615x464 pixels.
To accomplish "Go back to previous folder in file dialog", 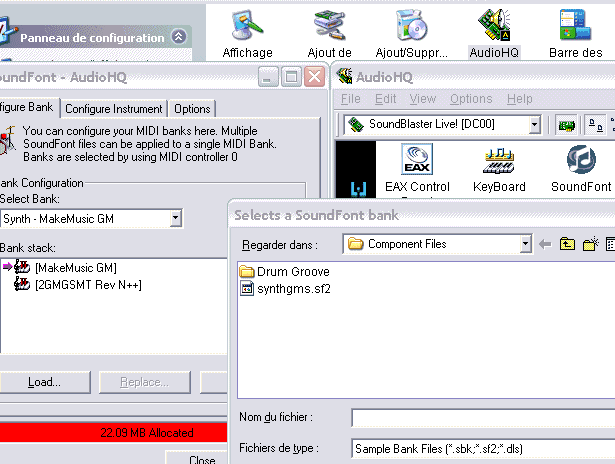I will click(545, 244).
